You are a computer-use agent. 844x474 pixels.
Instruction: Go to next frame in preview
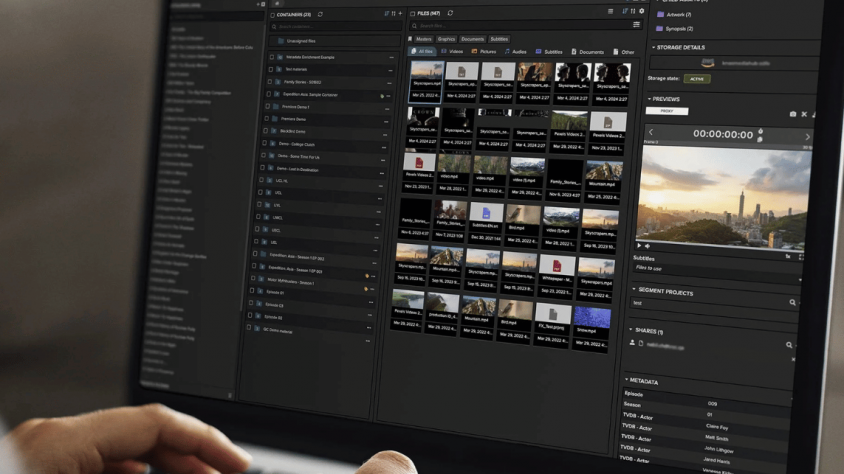point(807,137)
